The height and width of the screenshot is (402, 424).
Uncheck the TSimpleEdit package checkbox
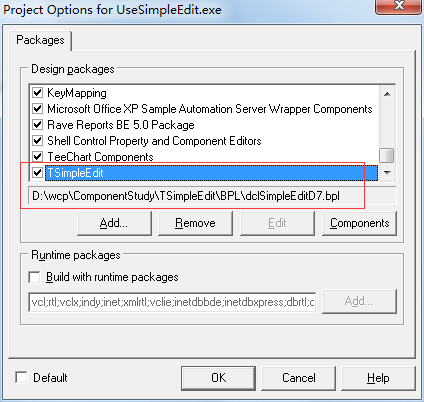point(38,172)
